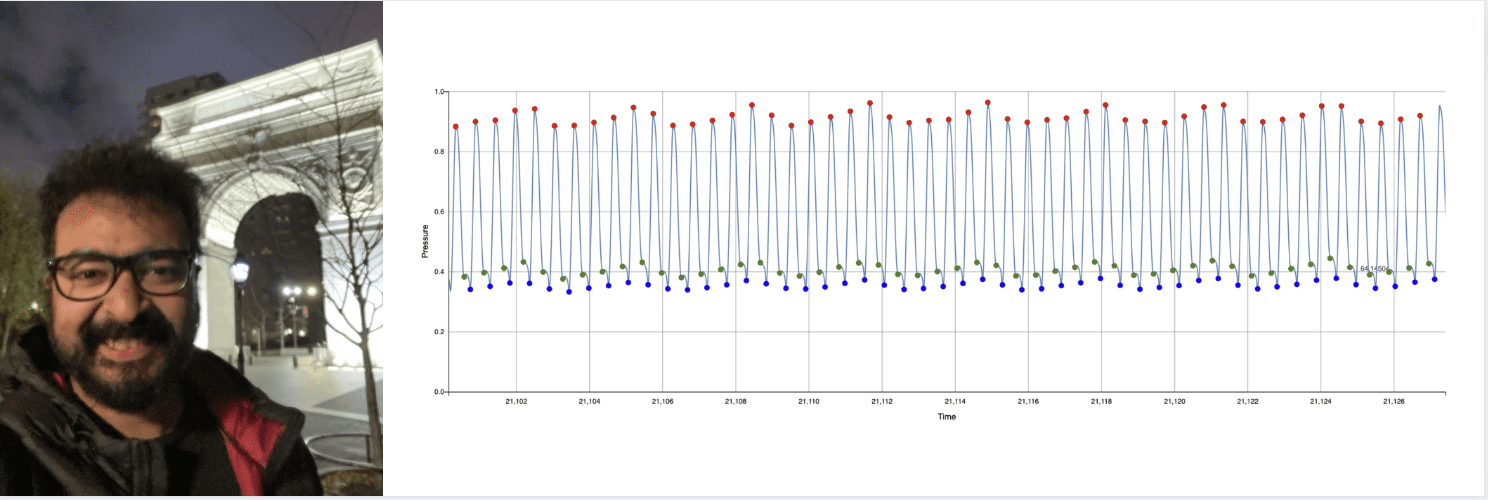Click the 21,110 time axis tick label

(808, 401)
